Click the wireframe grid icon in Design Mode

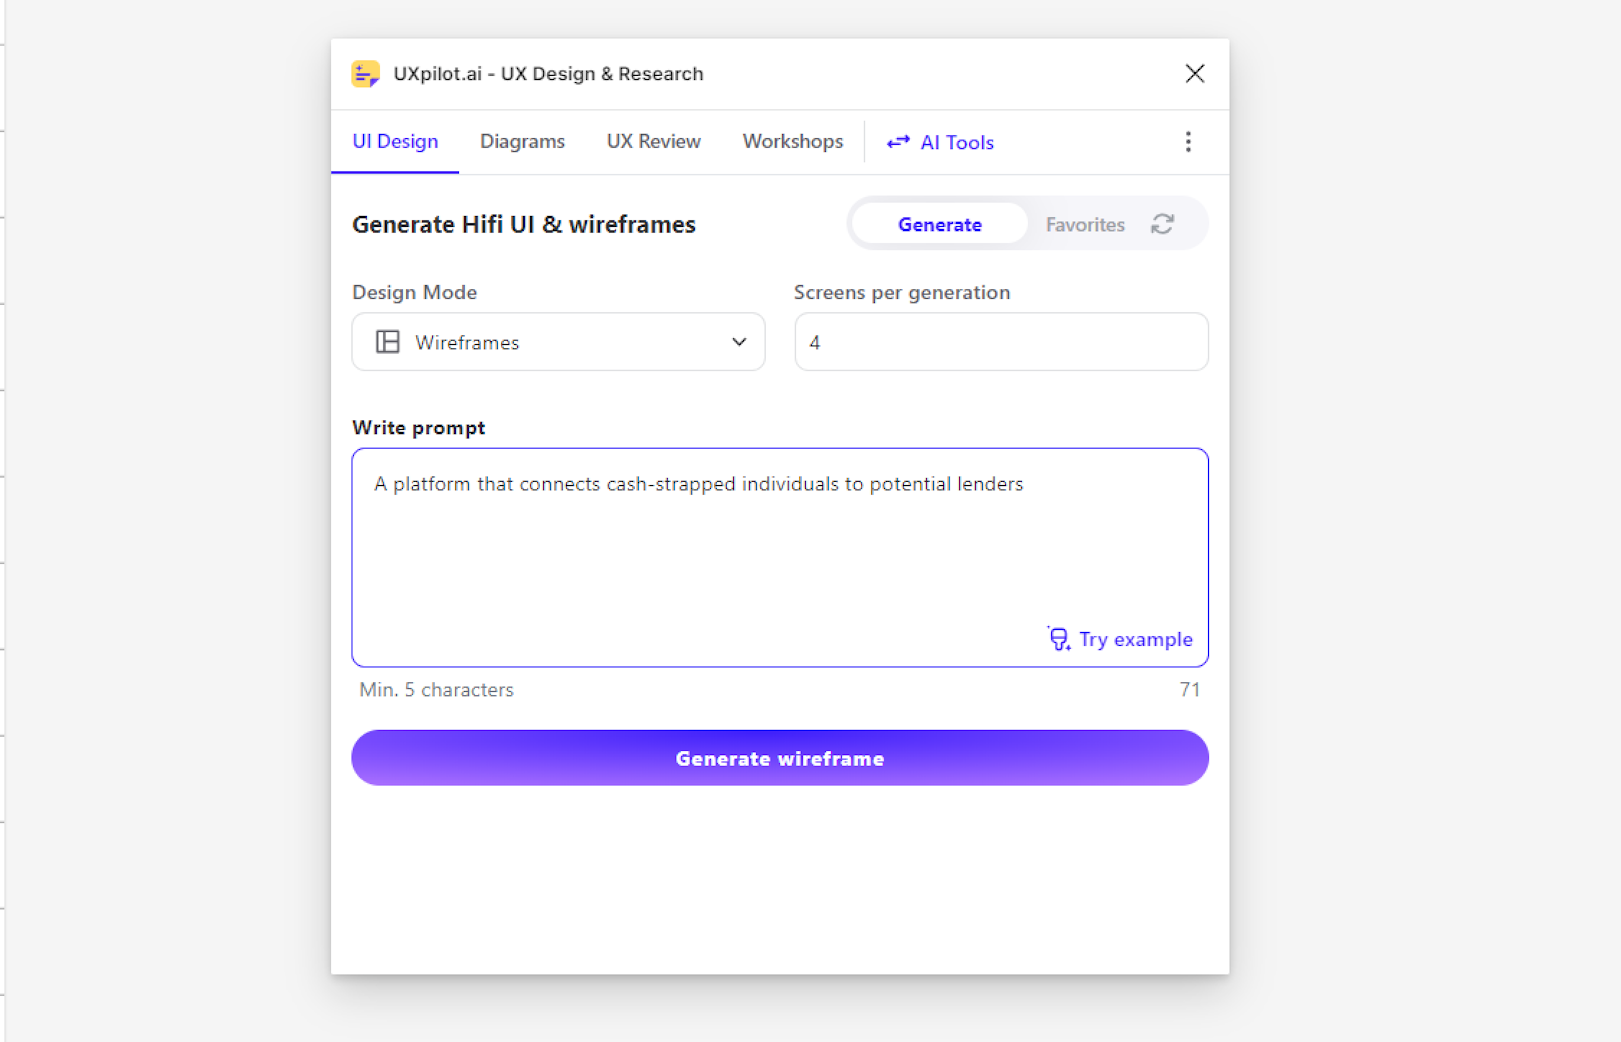tap(388, 342)
